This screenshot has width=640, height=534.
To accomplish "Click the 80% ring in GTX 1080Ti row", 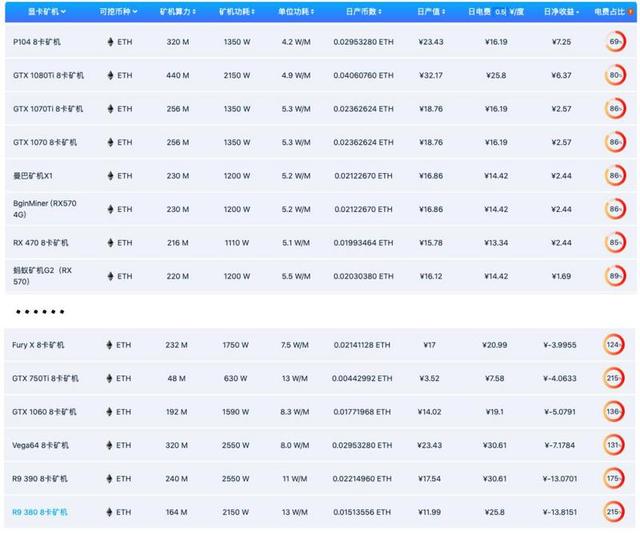I will click(615, 75).
